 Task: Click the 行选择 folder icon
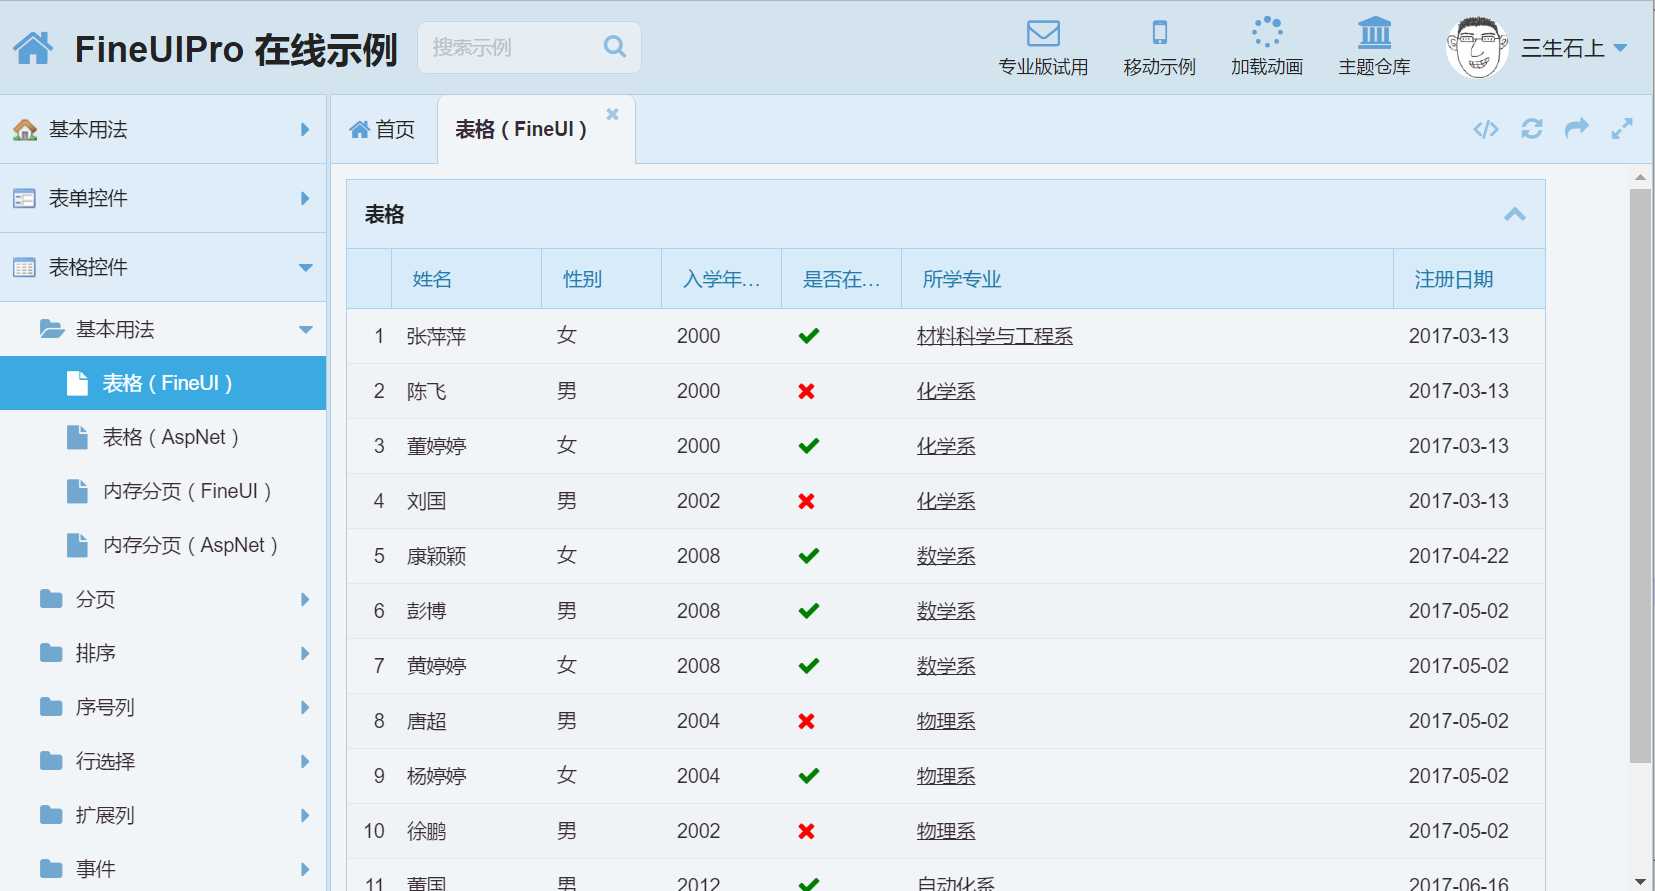tap(51, 760)
